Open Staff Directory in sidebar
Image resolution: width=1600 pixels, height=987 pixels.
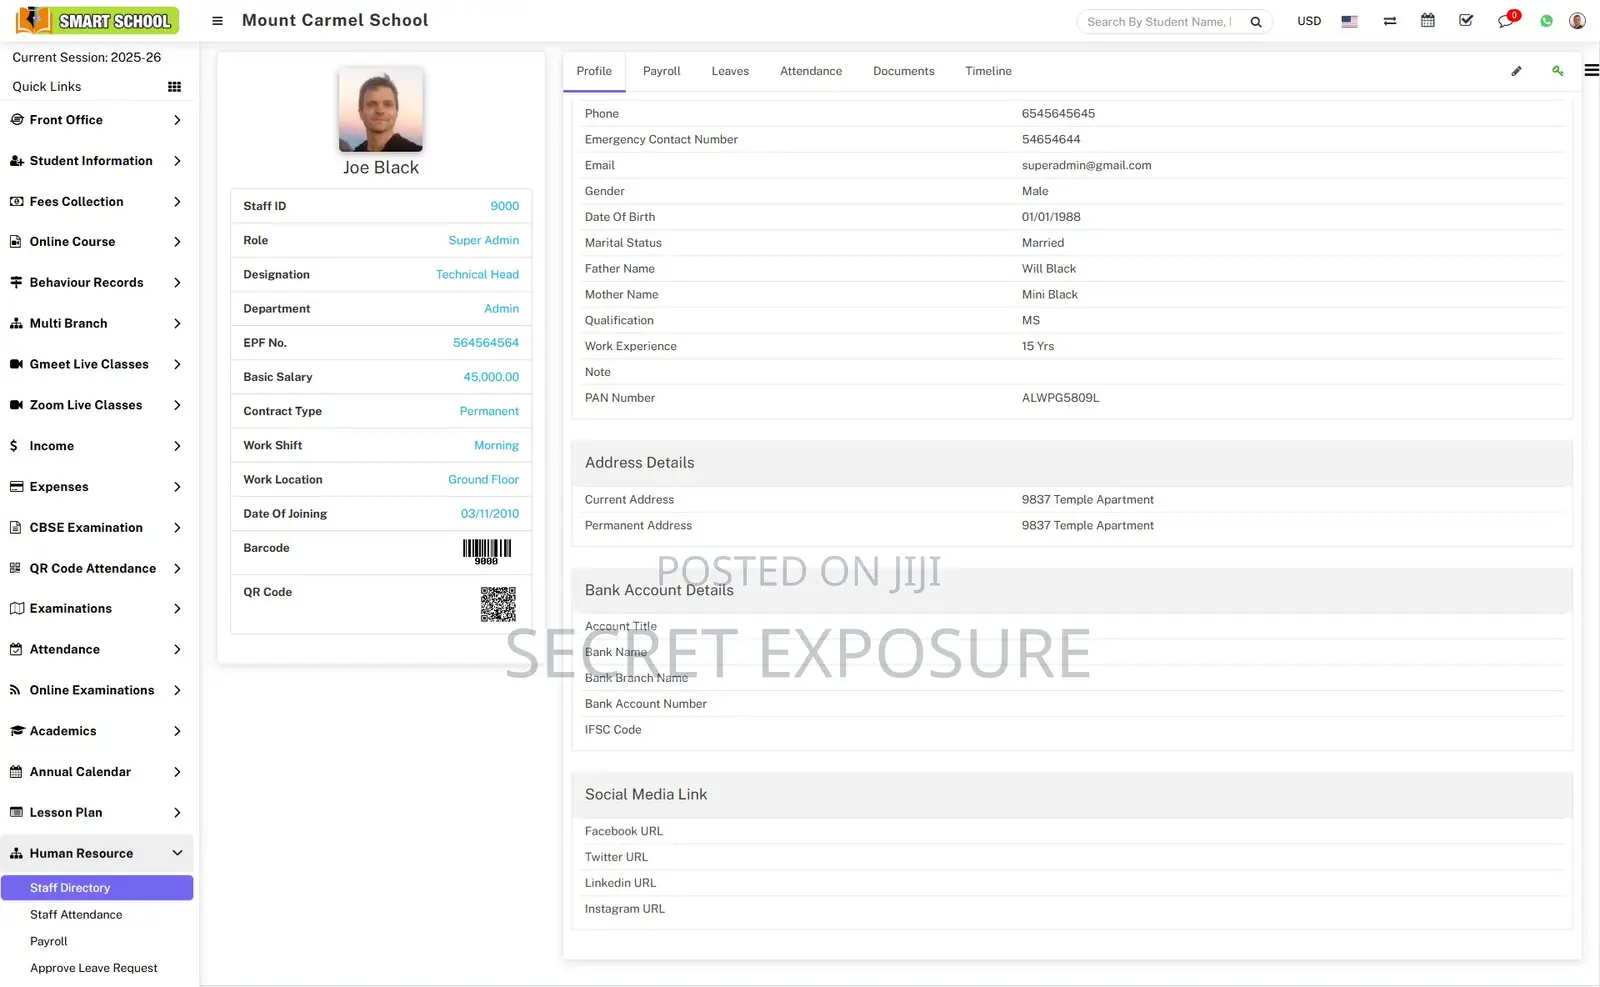point(97,888)
